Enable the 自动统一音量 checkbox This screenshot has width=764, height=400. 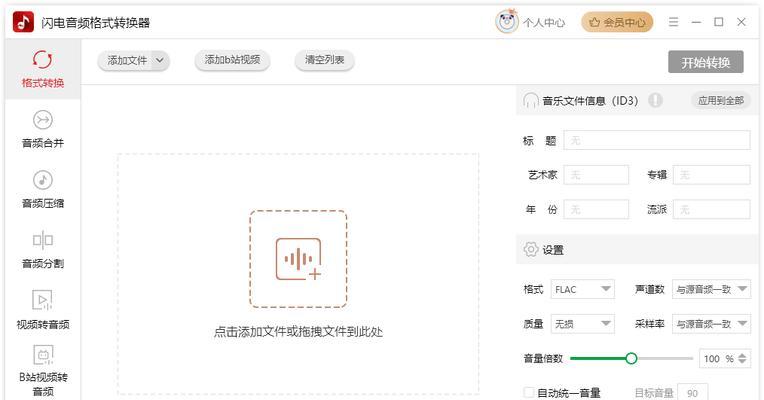(x=529, y=392)
